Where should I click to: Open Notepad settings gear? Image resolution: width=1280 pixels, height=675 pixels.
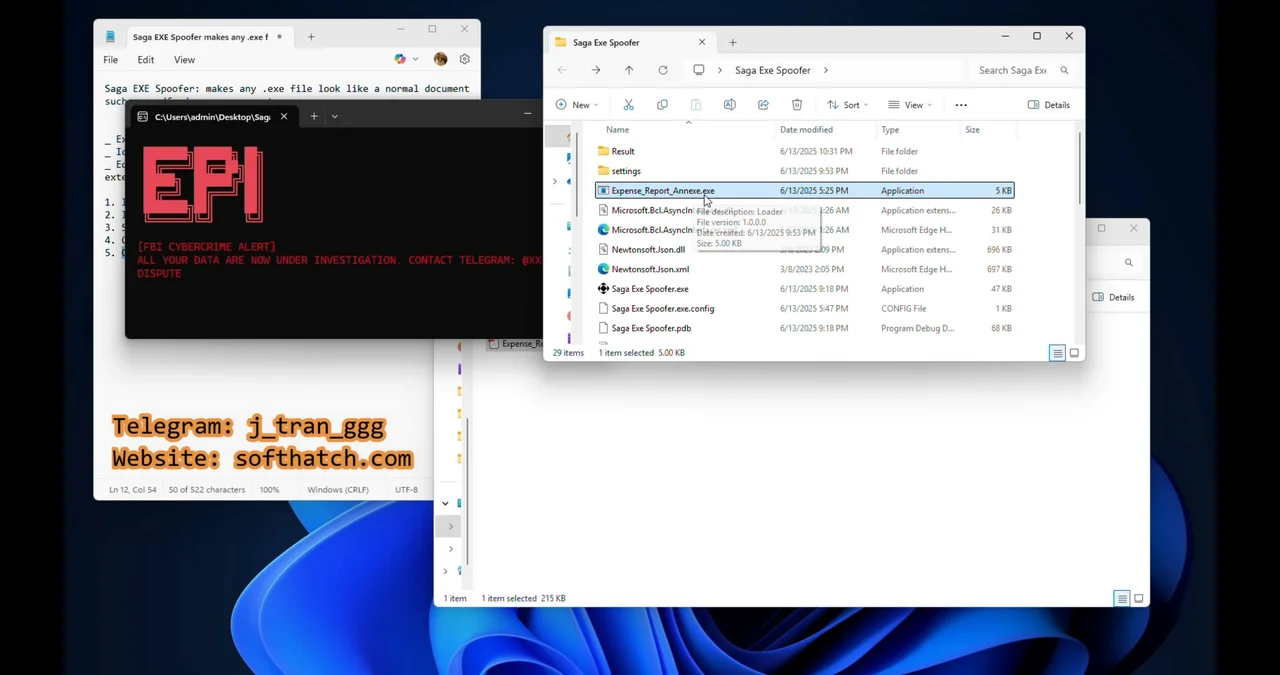pyautogui.click(x=465, y=59)
